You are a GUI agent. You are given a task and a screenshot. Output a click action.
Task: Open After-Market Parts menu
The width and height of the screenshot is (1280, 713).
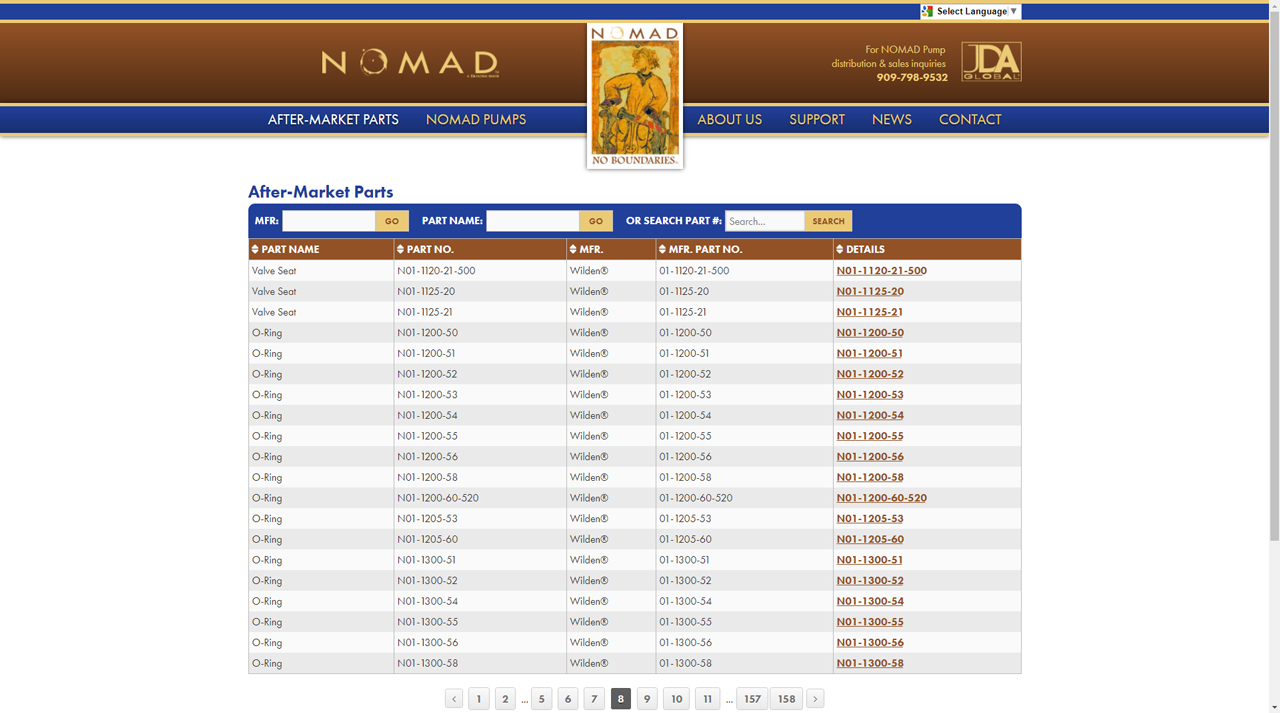click(333, 119)
